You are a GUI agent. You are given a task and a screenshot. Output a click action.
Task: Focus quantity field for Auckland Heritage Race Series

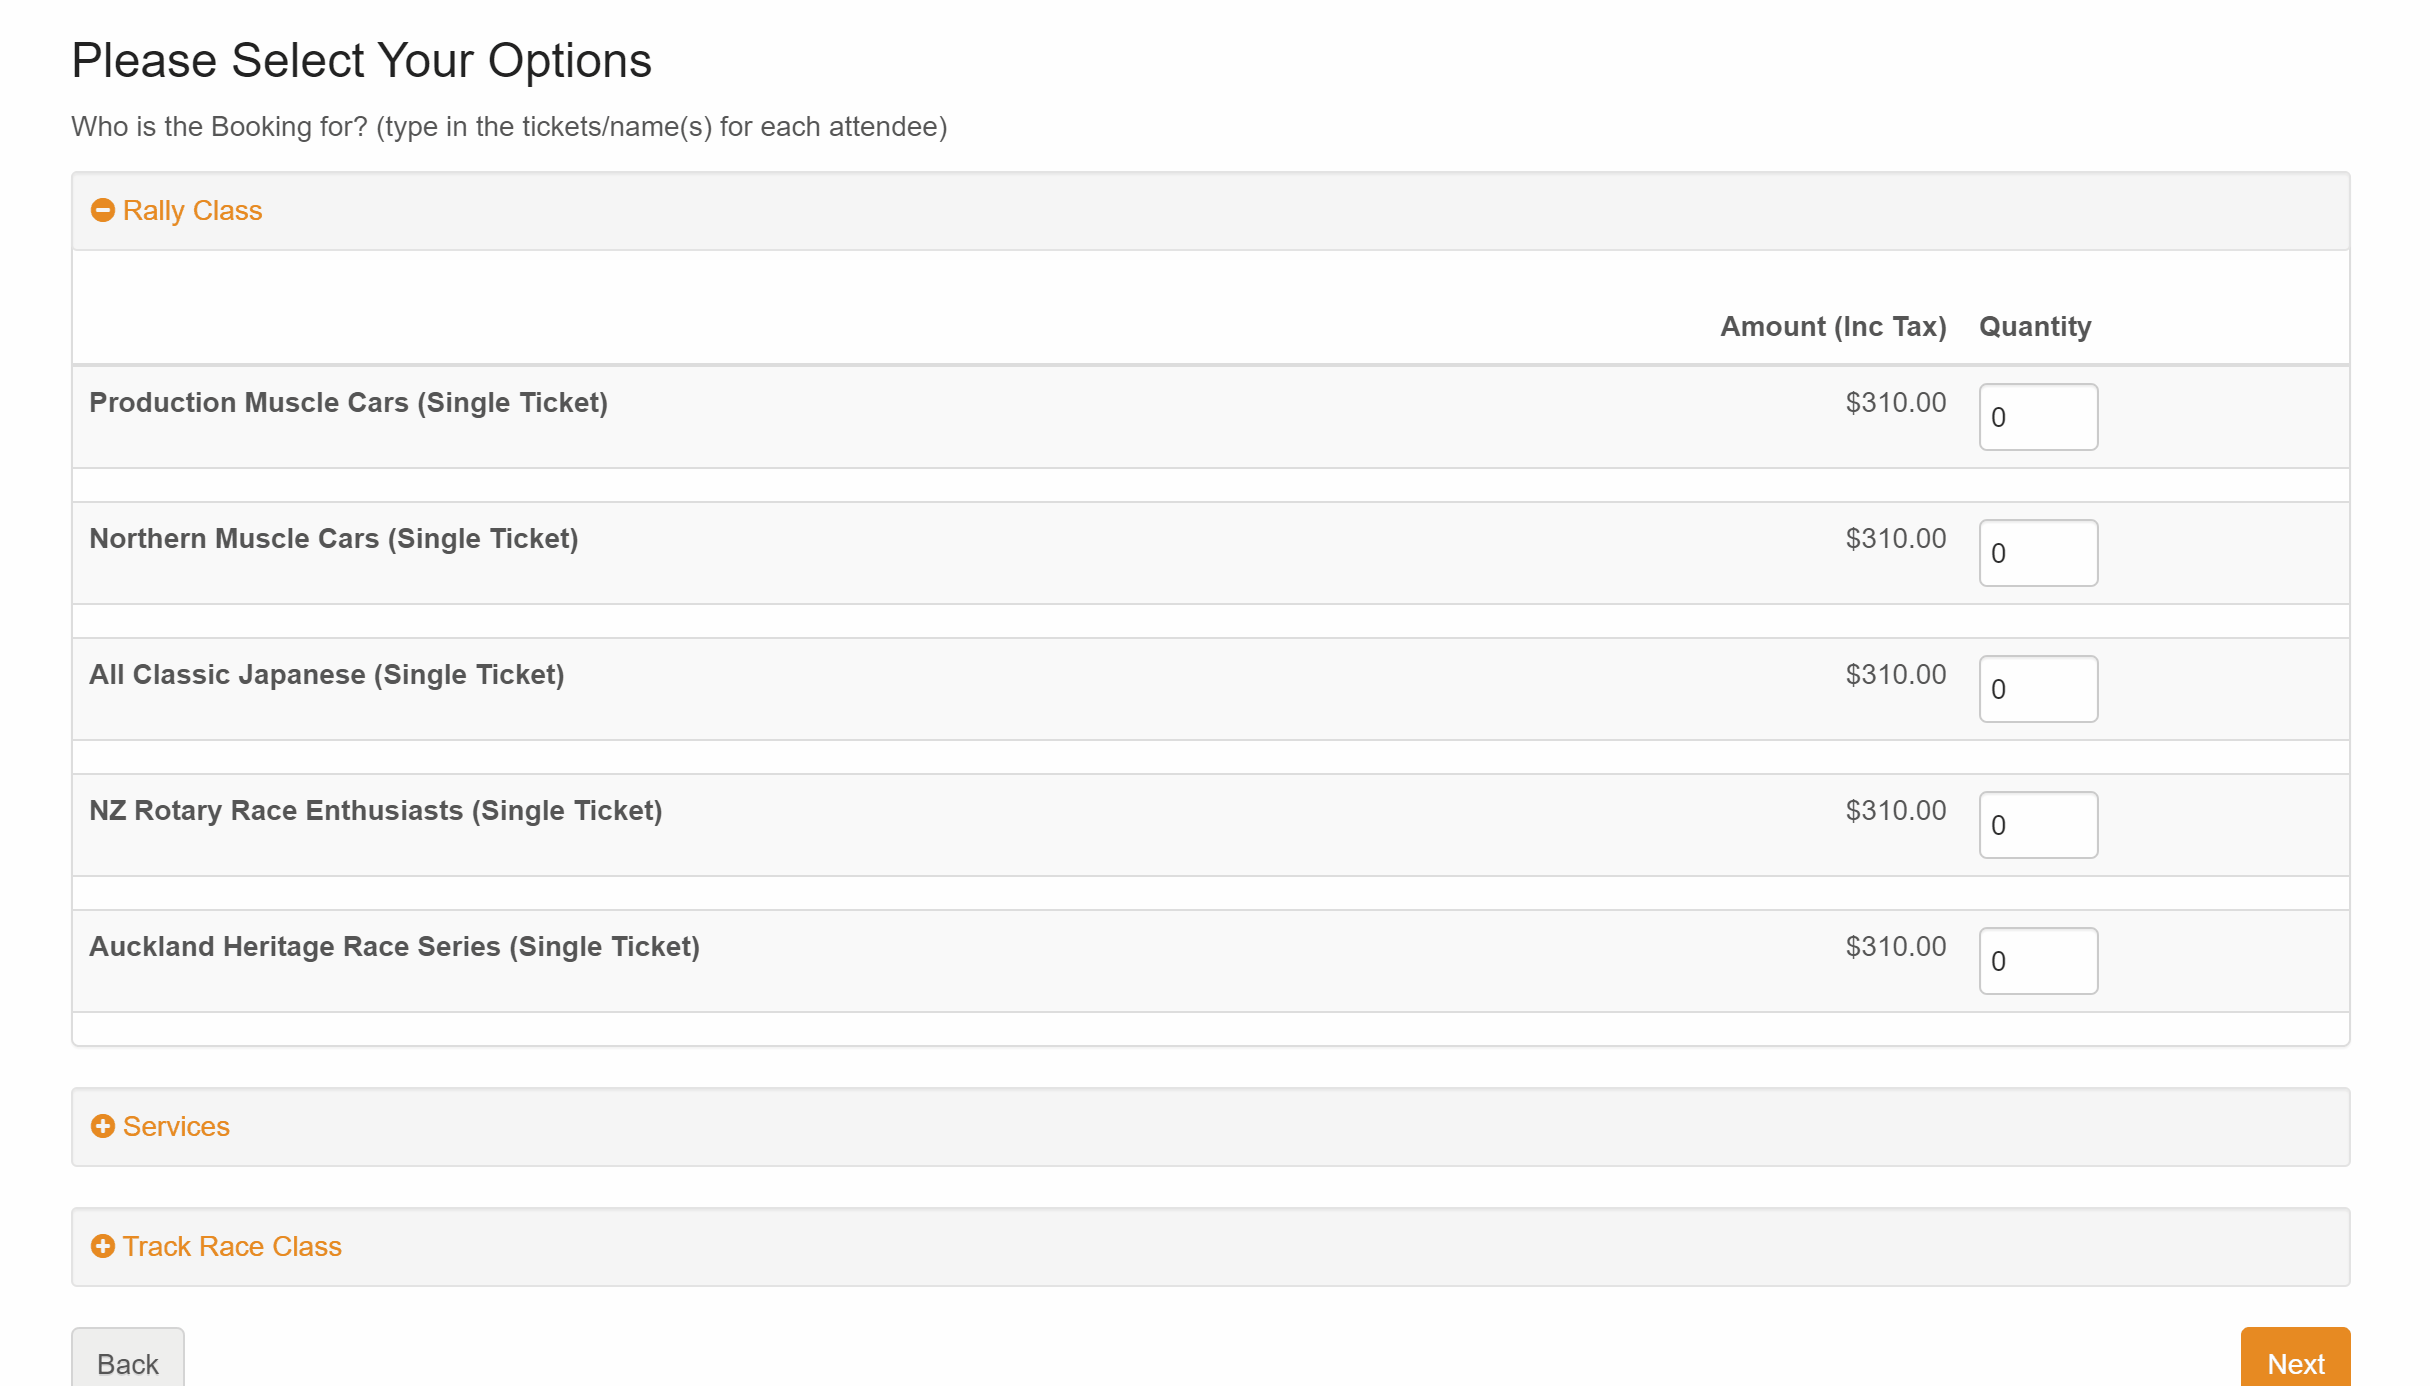point(2037,961)
